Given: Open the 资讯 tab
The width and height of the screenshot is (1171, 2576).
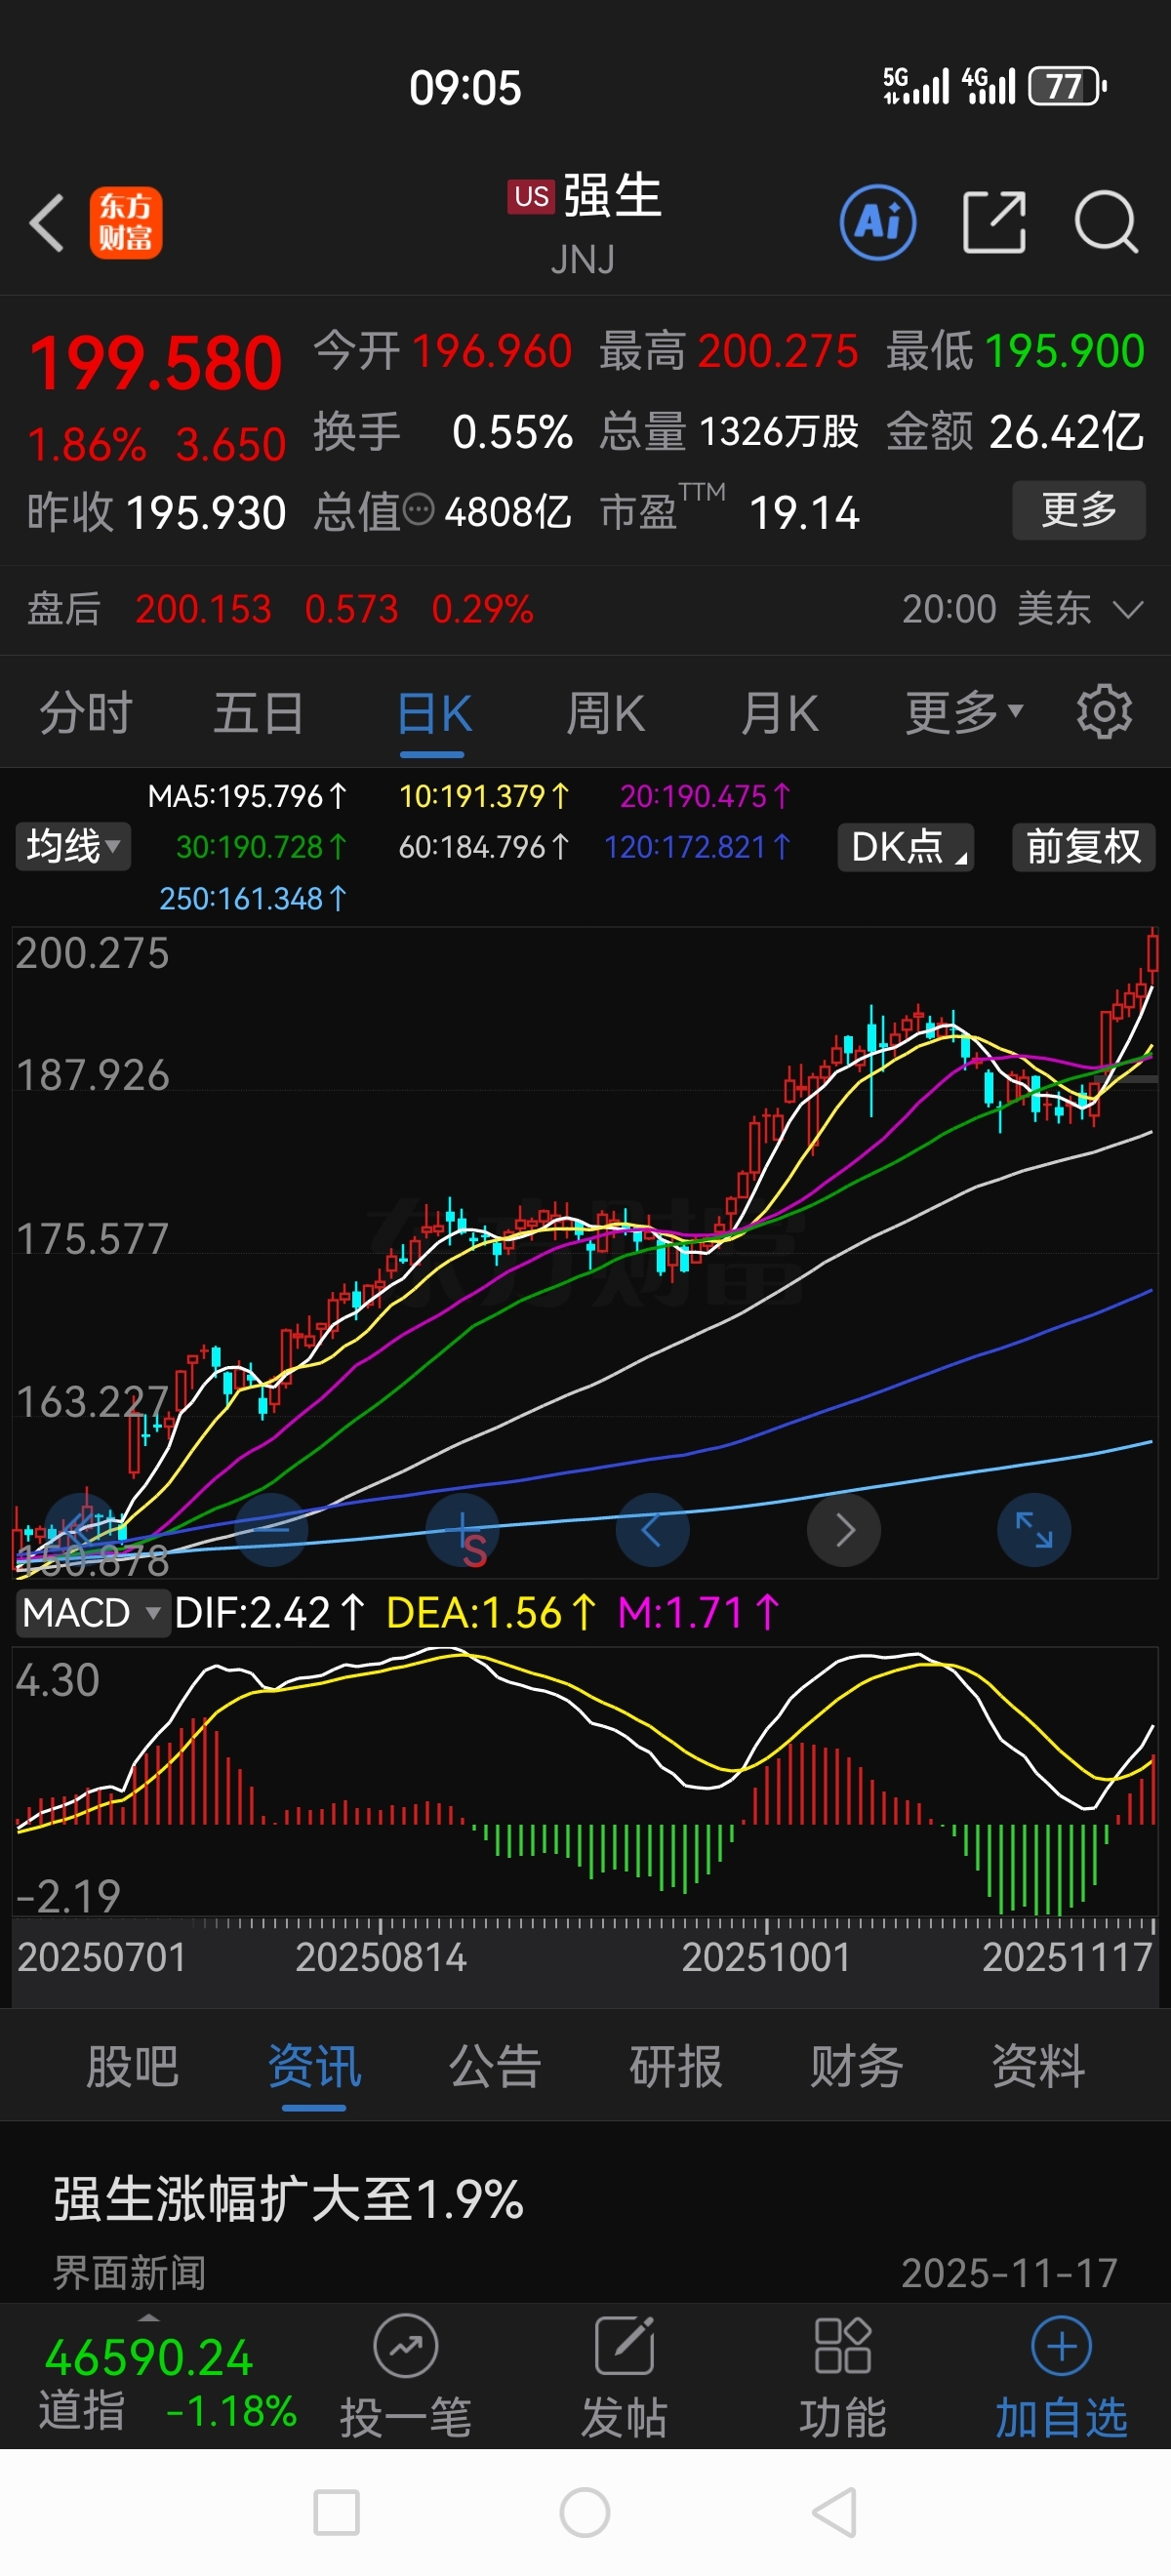Looking at the screenshot, I should 314,2066.
